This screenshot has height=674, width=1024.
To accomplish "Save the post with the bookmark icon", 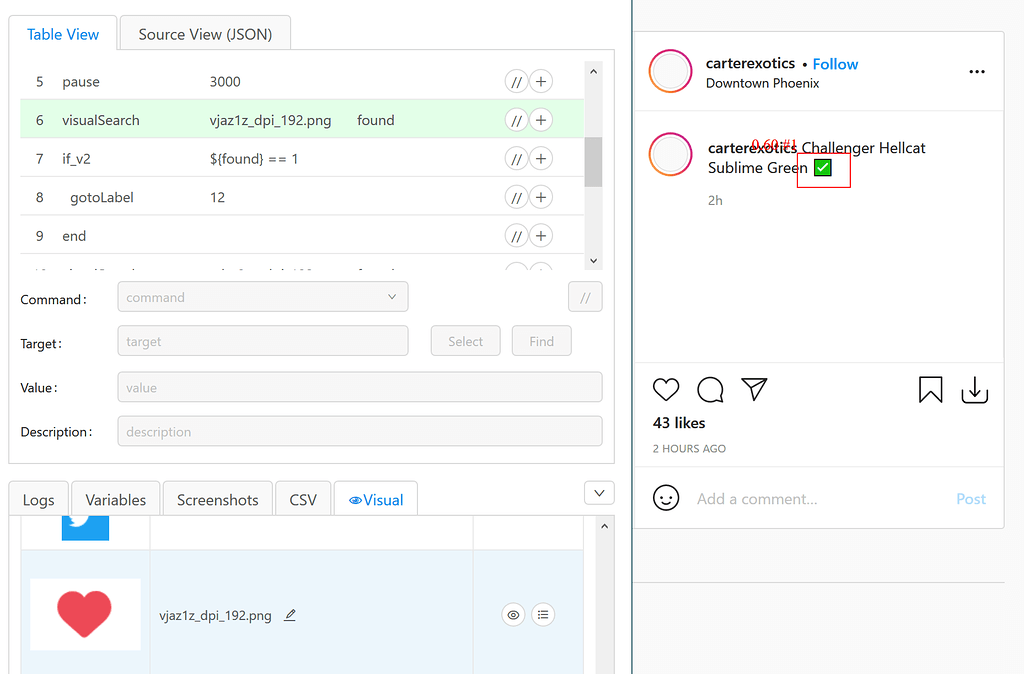I will [930, 390].
